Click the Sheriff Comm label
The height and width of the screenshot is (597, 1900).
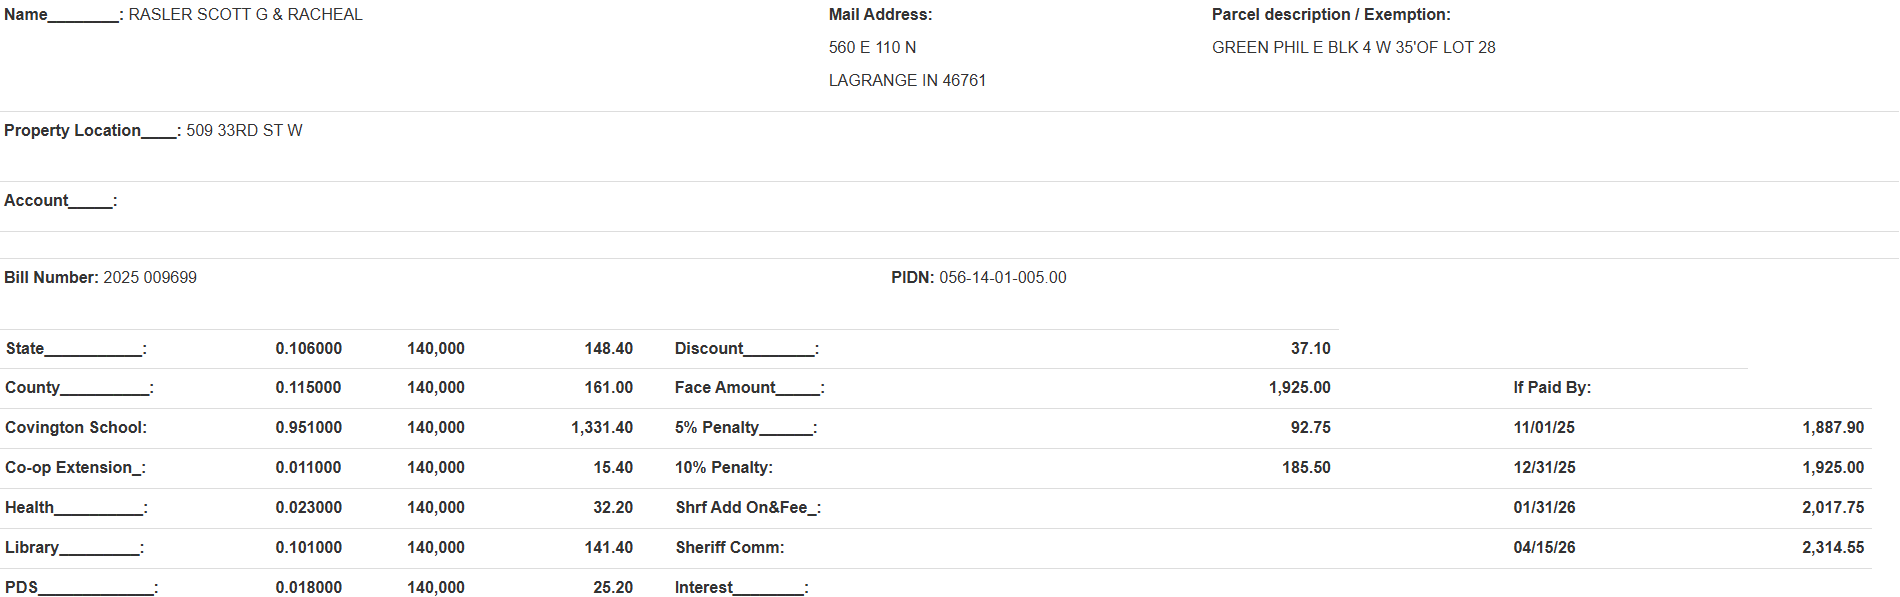[x=729, y=548]
